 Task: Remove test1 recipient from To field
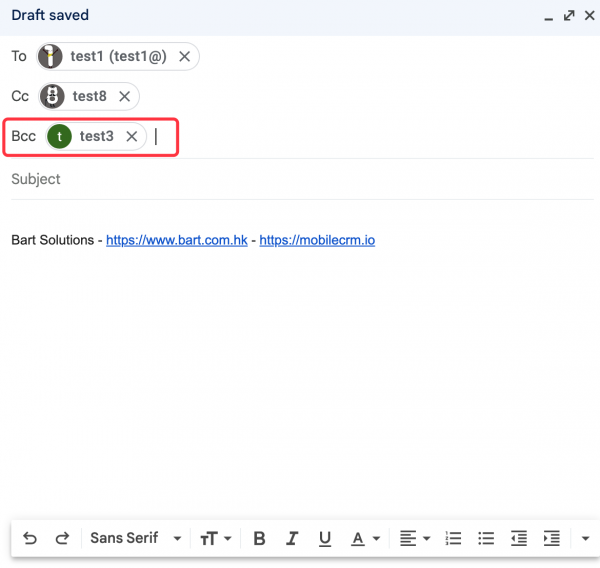(184, 57)
